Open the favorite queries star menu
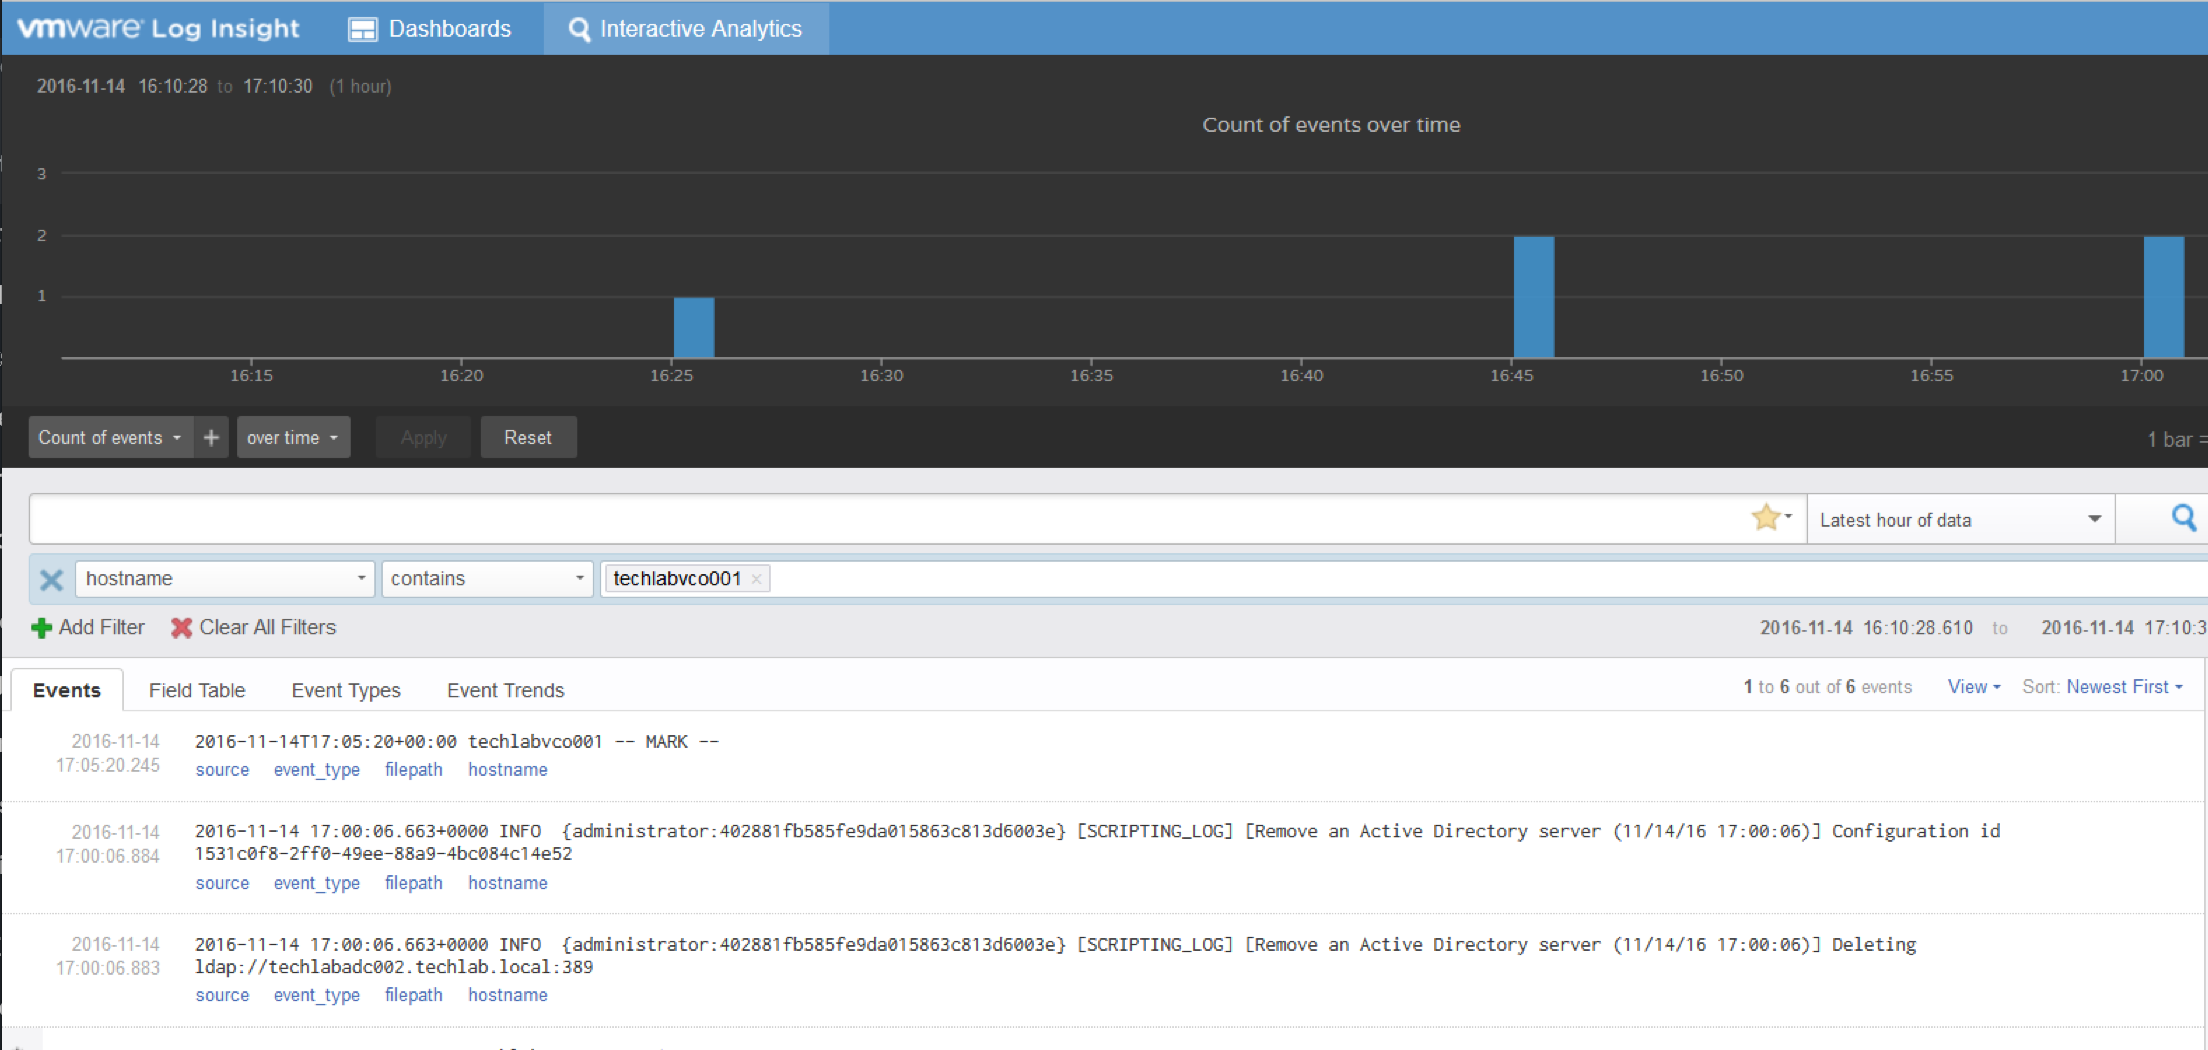 pos(1771,517)
